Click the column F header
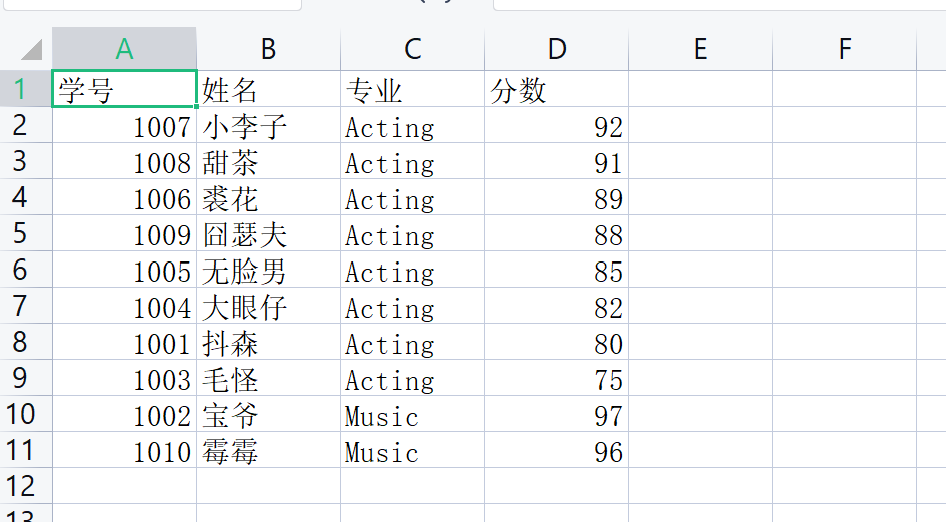Image resolution: width=946 pixels, height=522 pixels. pos(845,49)
